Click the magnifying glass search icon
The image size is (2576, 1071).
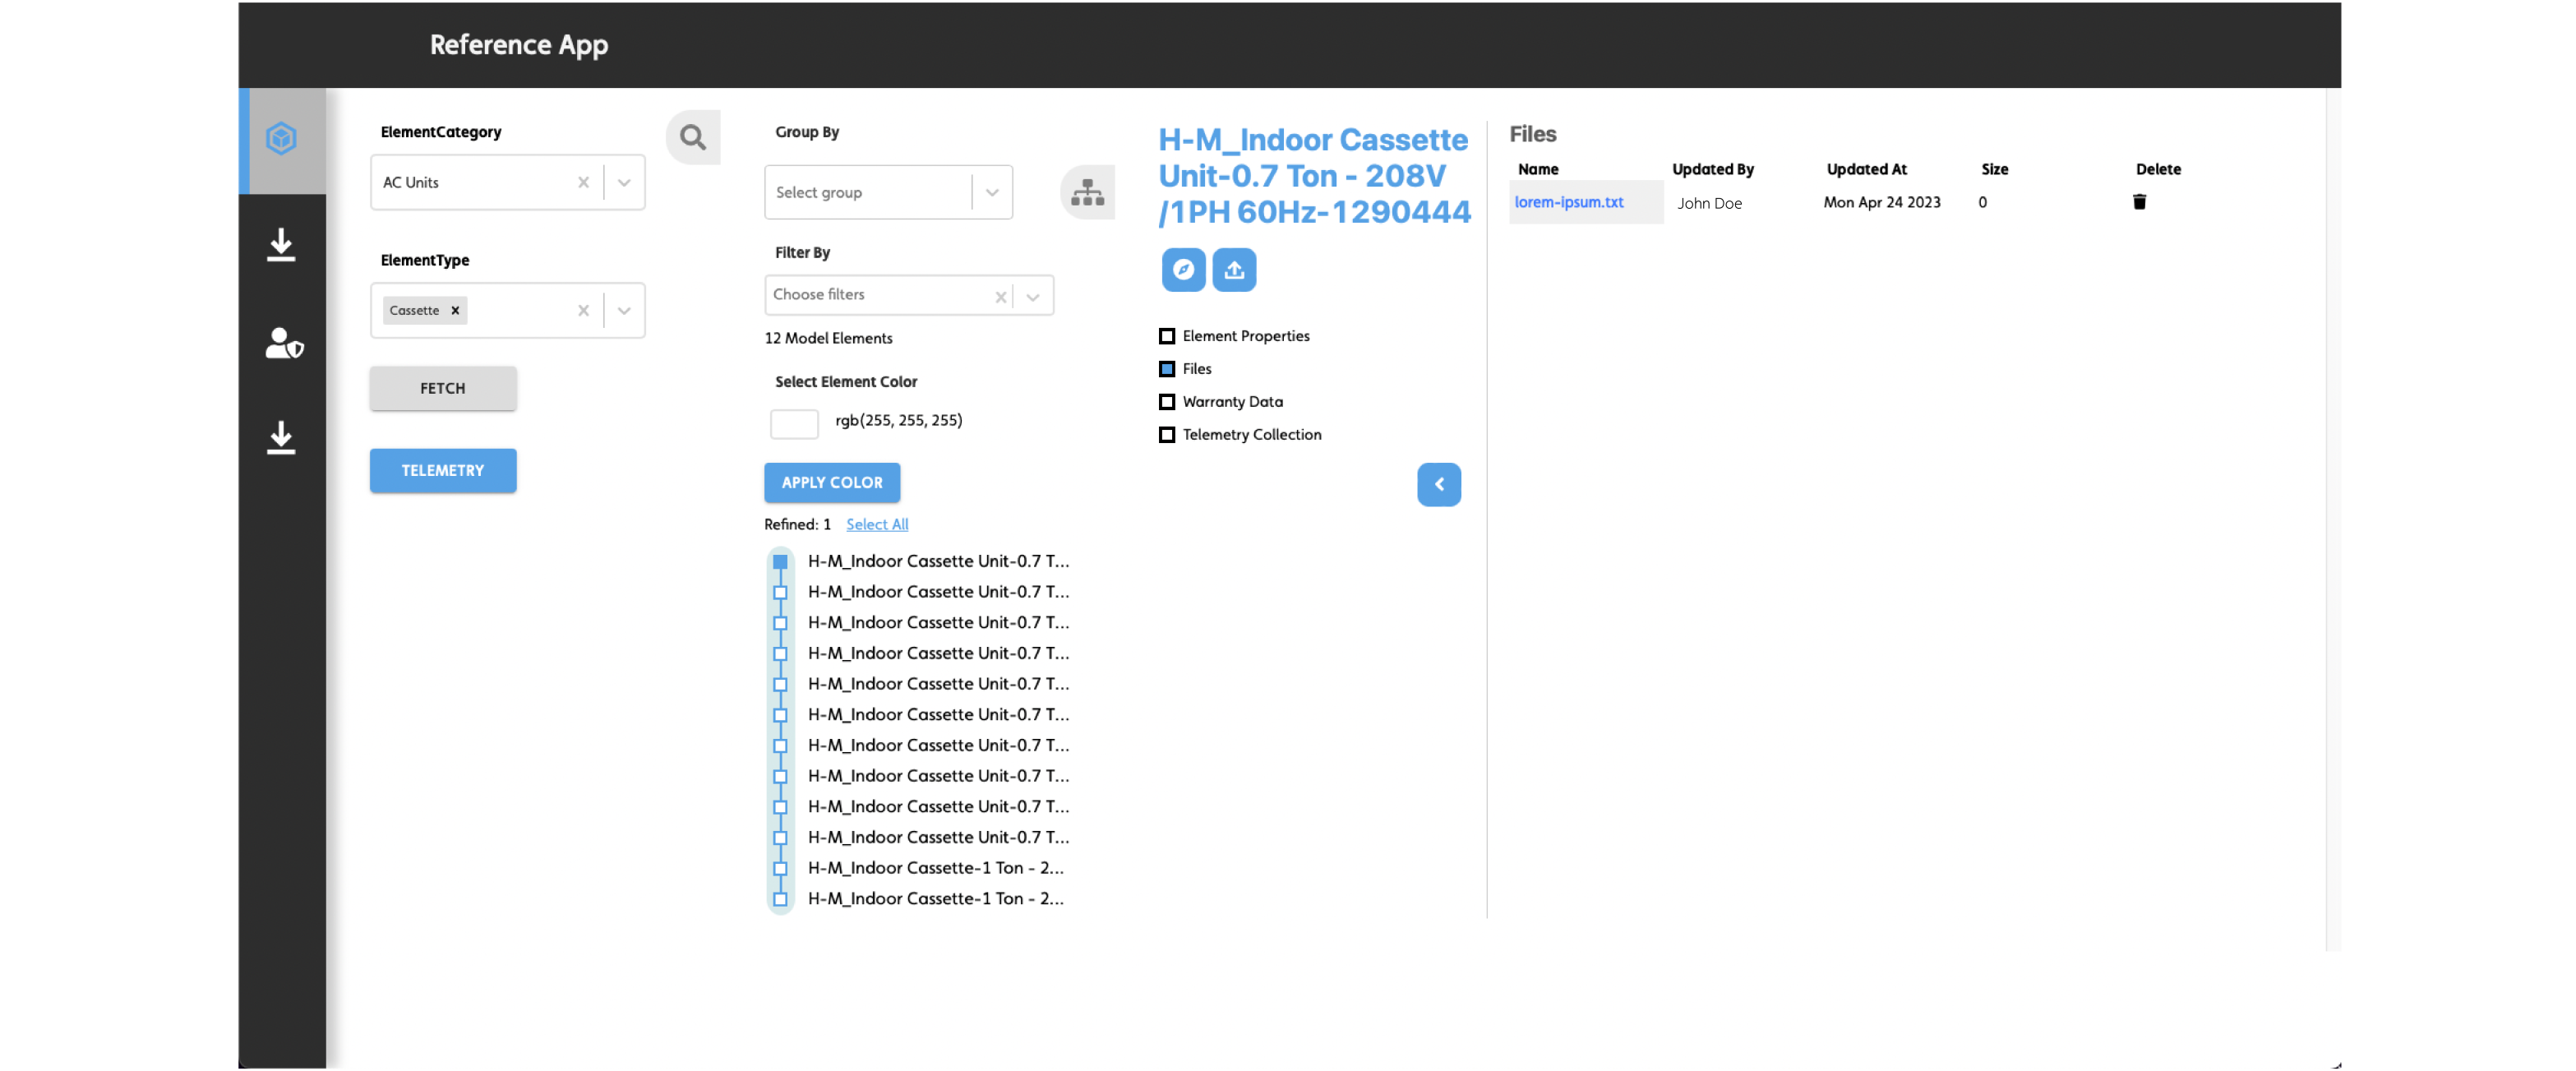692,137
